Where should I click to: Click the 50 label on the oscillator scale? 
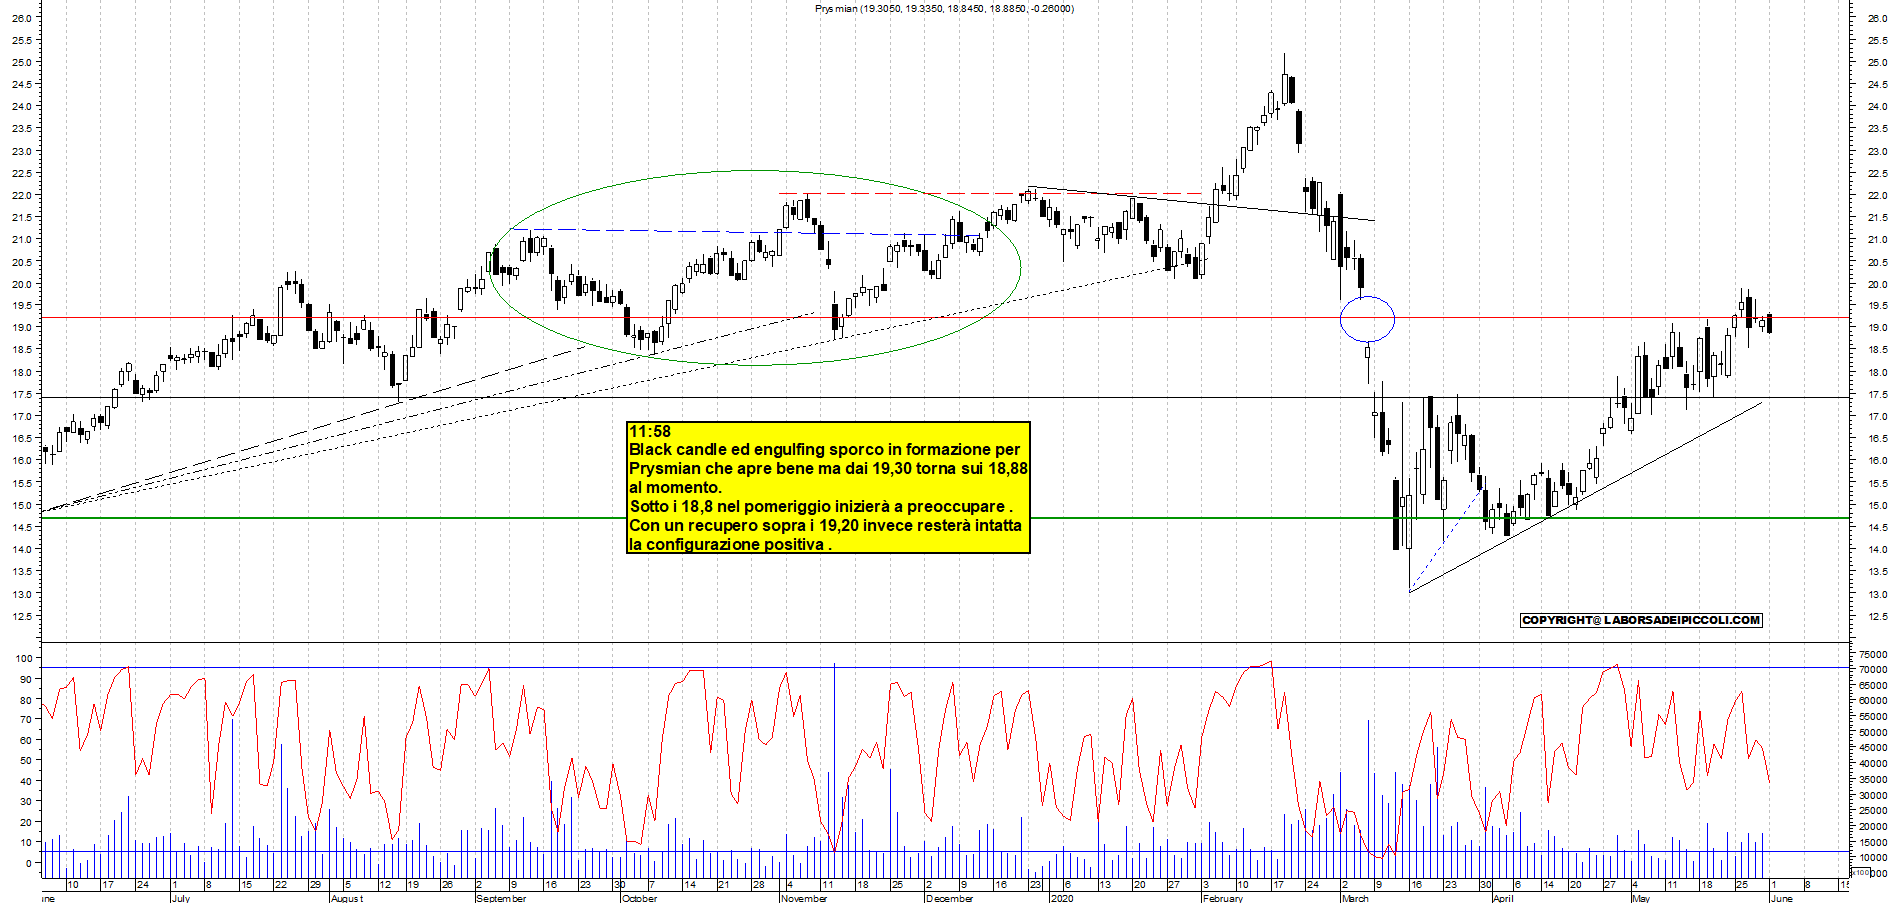coord(26,761)
